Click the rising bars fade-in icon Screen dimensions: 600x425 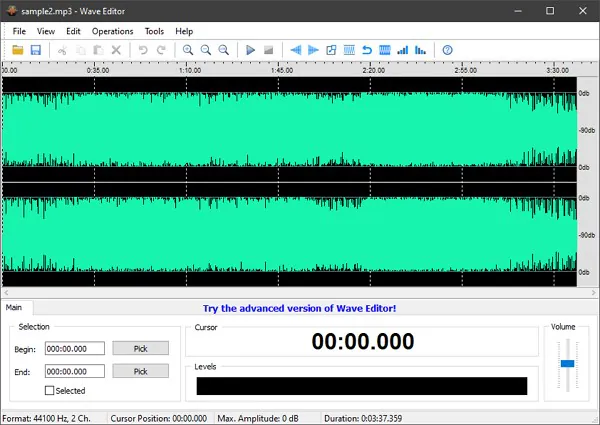click(x=403, y=50)
